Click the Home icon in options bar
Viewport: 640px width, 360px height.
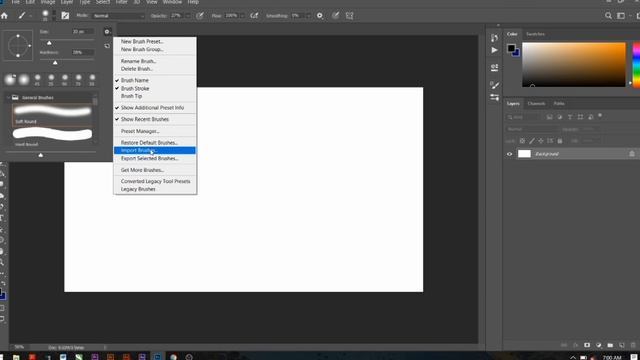pyautogui.click(x=4, y=16)
